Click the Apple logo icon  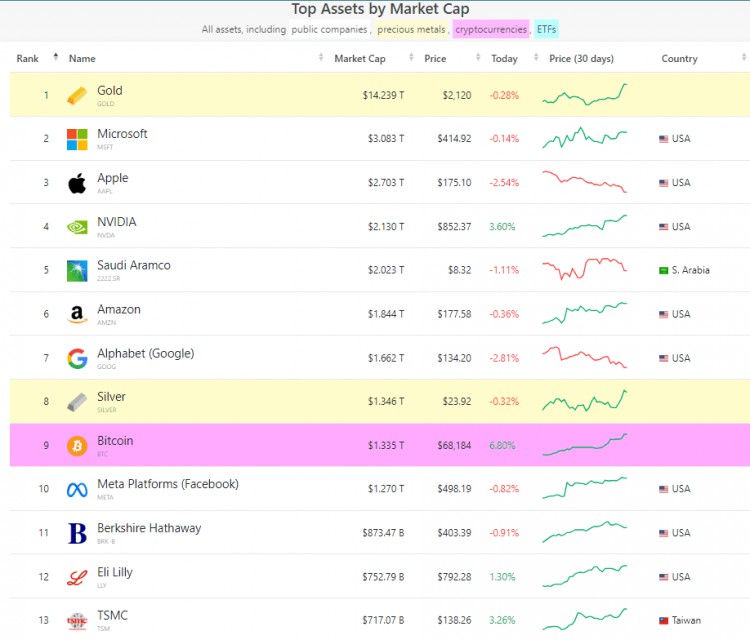77,183
